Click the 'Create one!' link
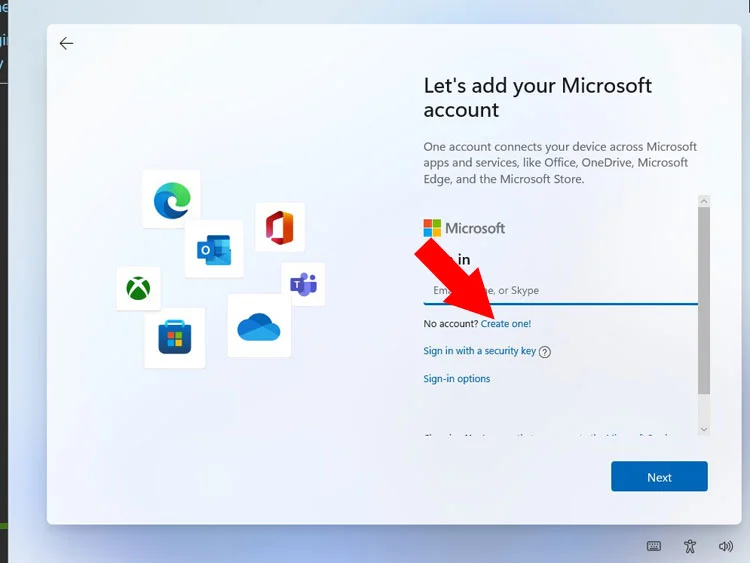The width and height of the screenshot is (750, 563). 506,324
